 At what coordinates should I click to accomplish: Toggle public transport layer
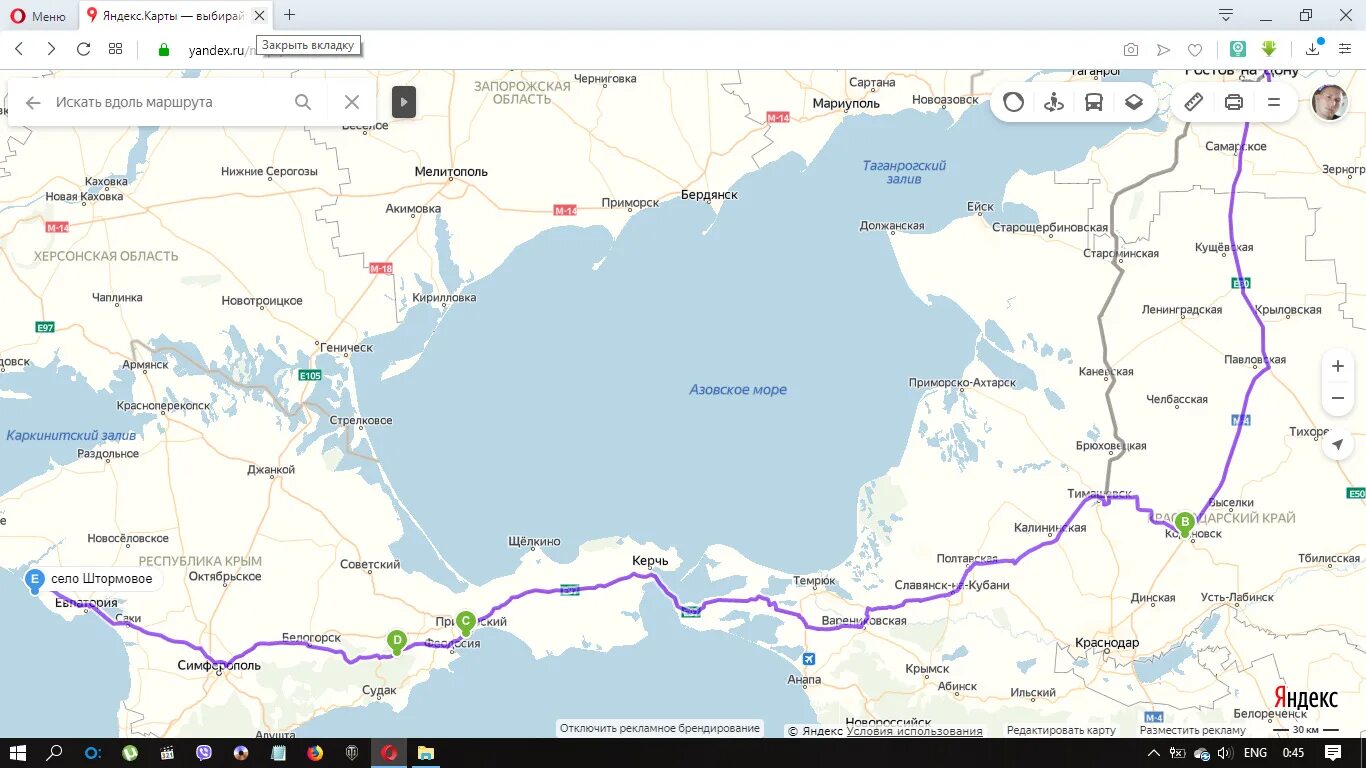[x=1094, y=102]
